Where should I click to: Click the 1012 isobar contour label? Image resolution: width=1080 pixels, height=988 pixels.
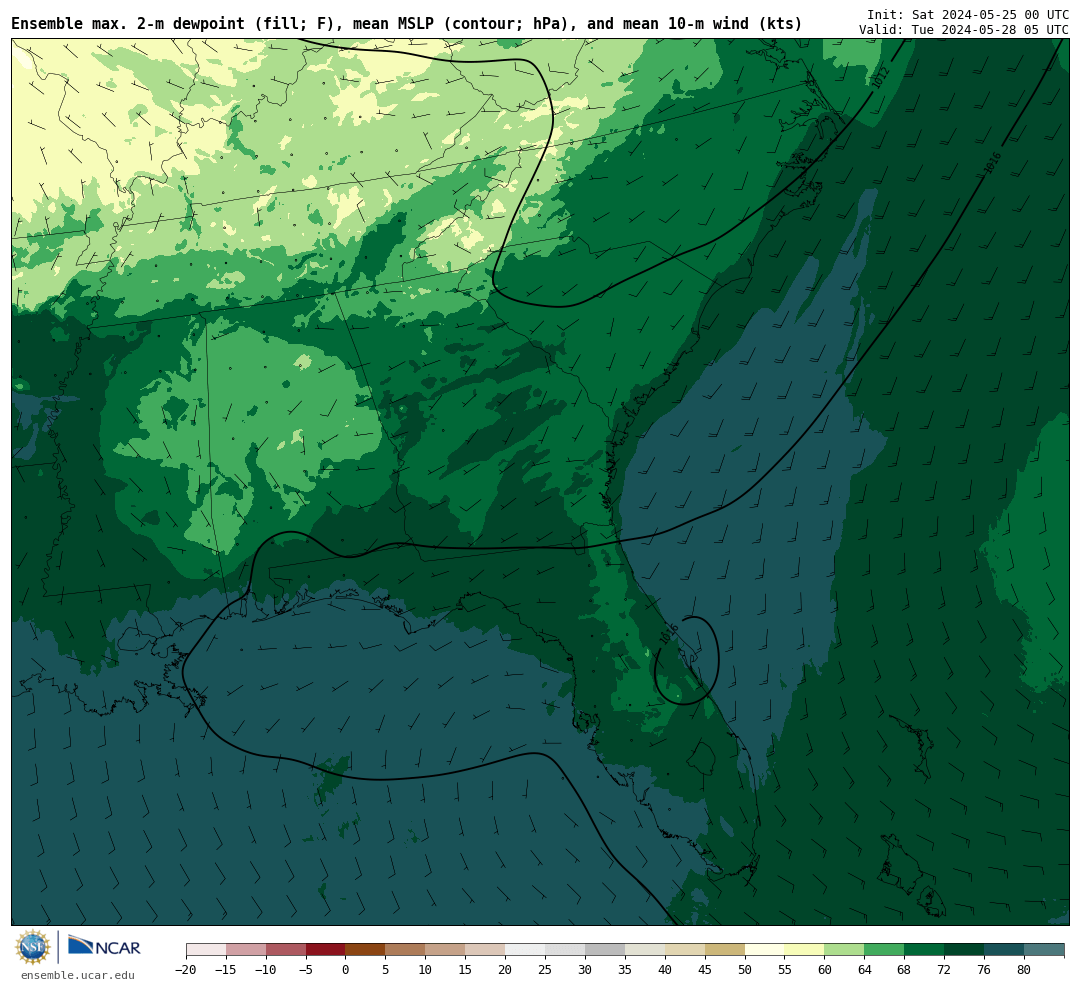(879, 76)
